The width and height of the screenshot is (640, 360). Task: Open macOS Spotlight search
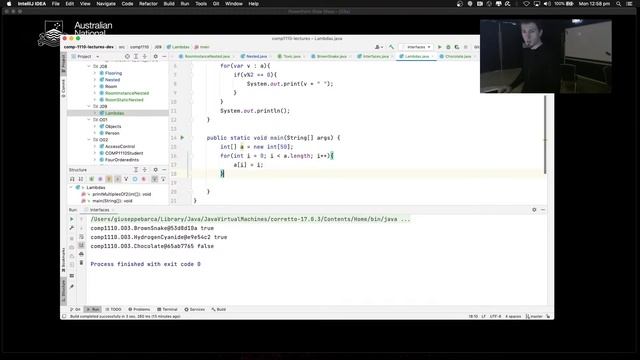click(x=619, y=4)
